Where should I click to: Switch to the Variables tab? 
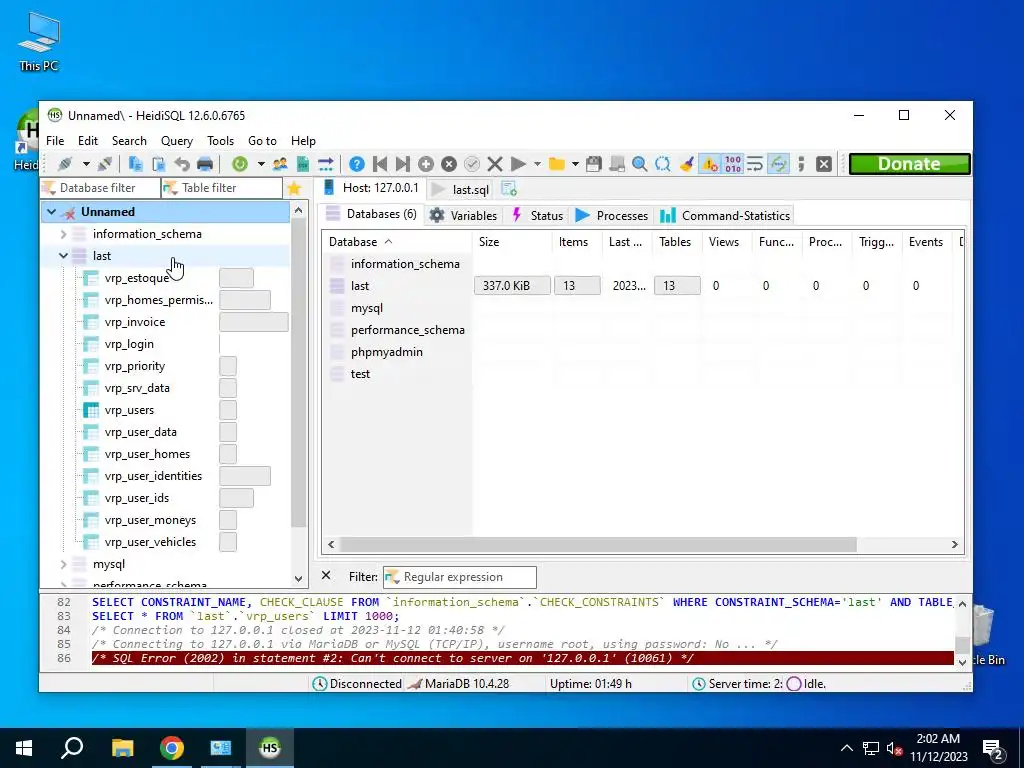pos(463,216)
